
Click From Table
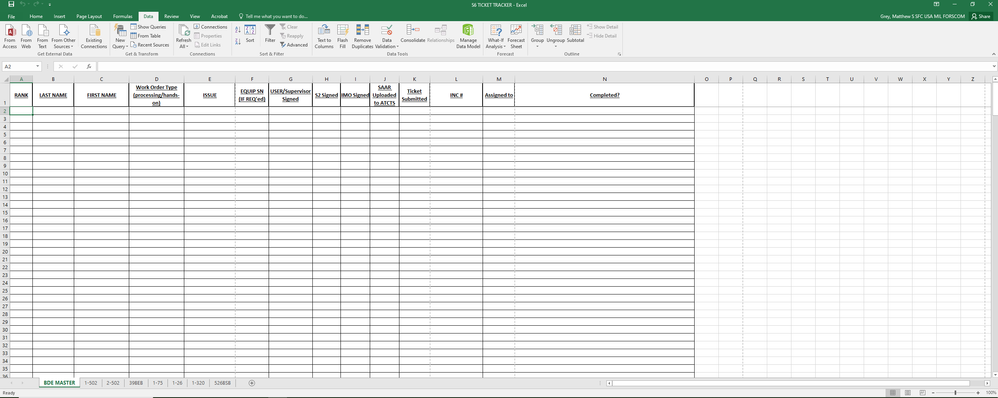(x=146, y=36)
